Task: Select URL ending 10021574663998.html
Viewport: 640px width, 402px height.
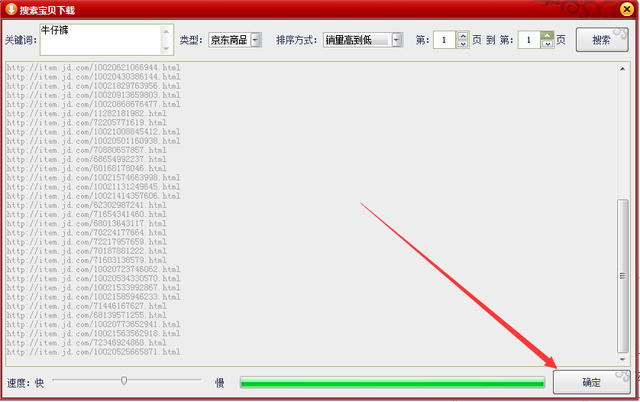Action: coord(93,178)
